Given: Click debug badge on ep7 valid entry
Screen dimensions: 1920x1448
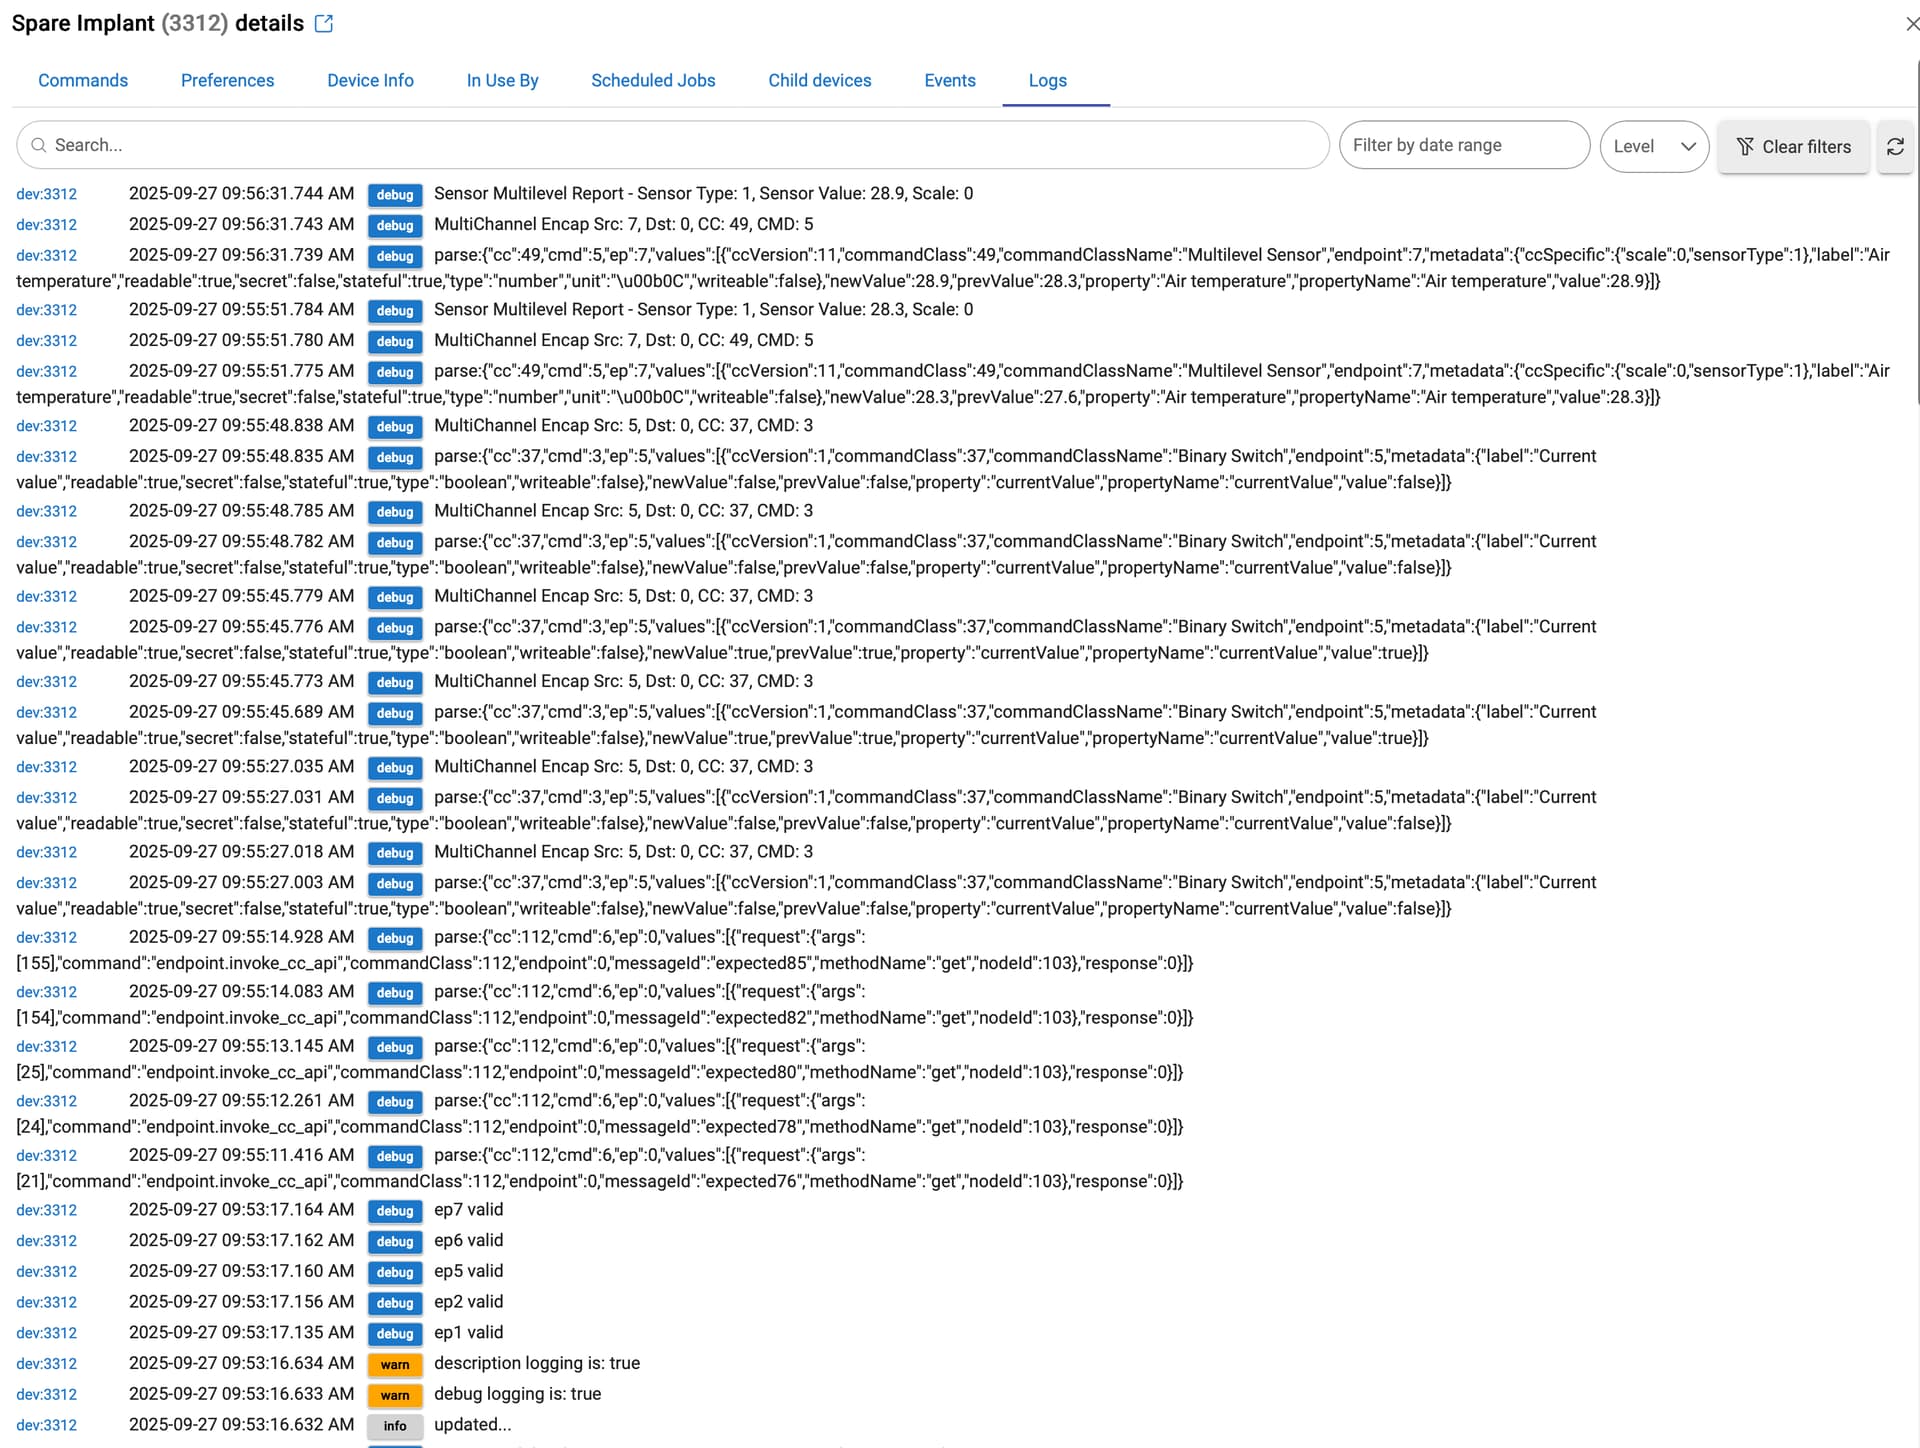Looking at the screenshot, I should click(395, 1211).
